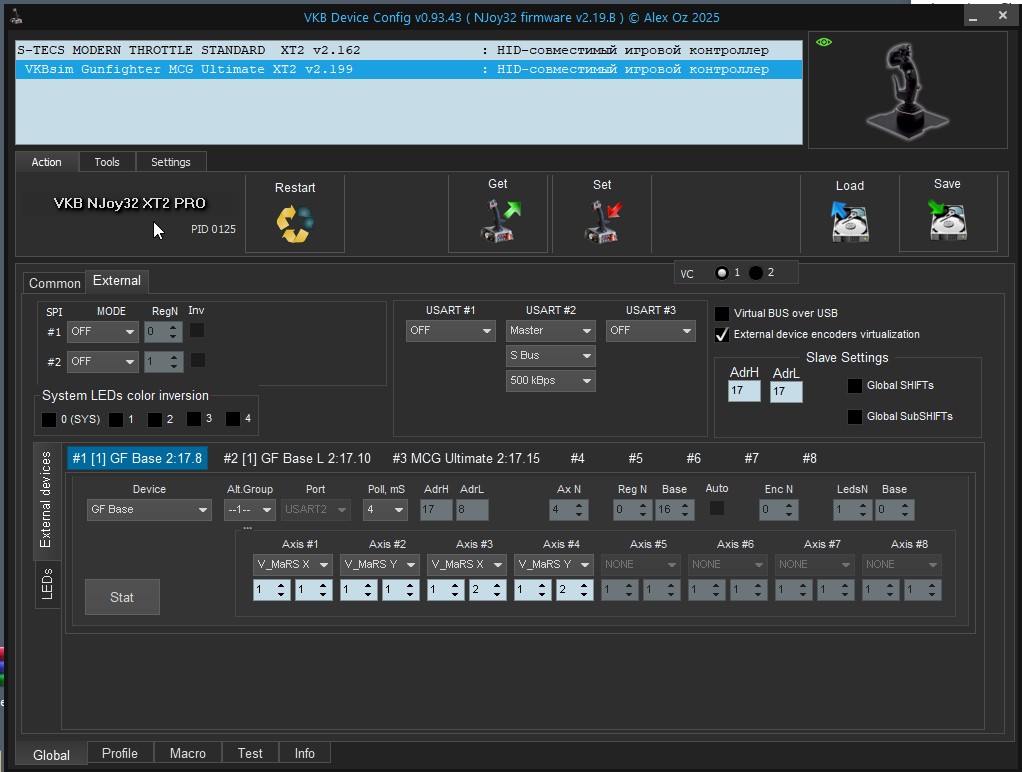
Task: Enable Virtual BUS over USB checkbox
Action: pyautogui.click(x=722, y=314)
